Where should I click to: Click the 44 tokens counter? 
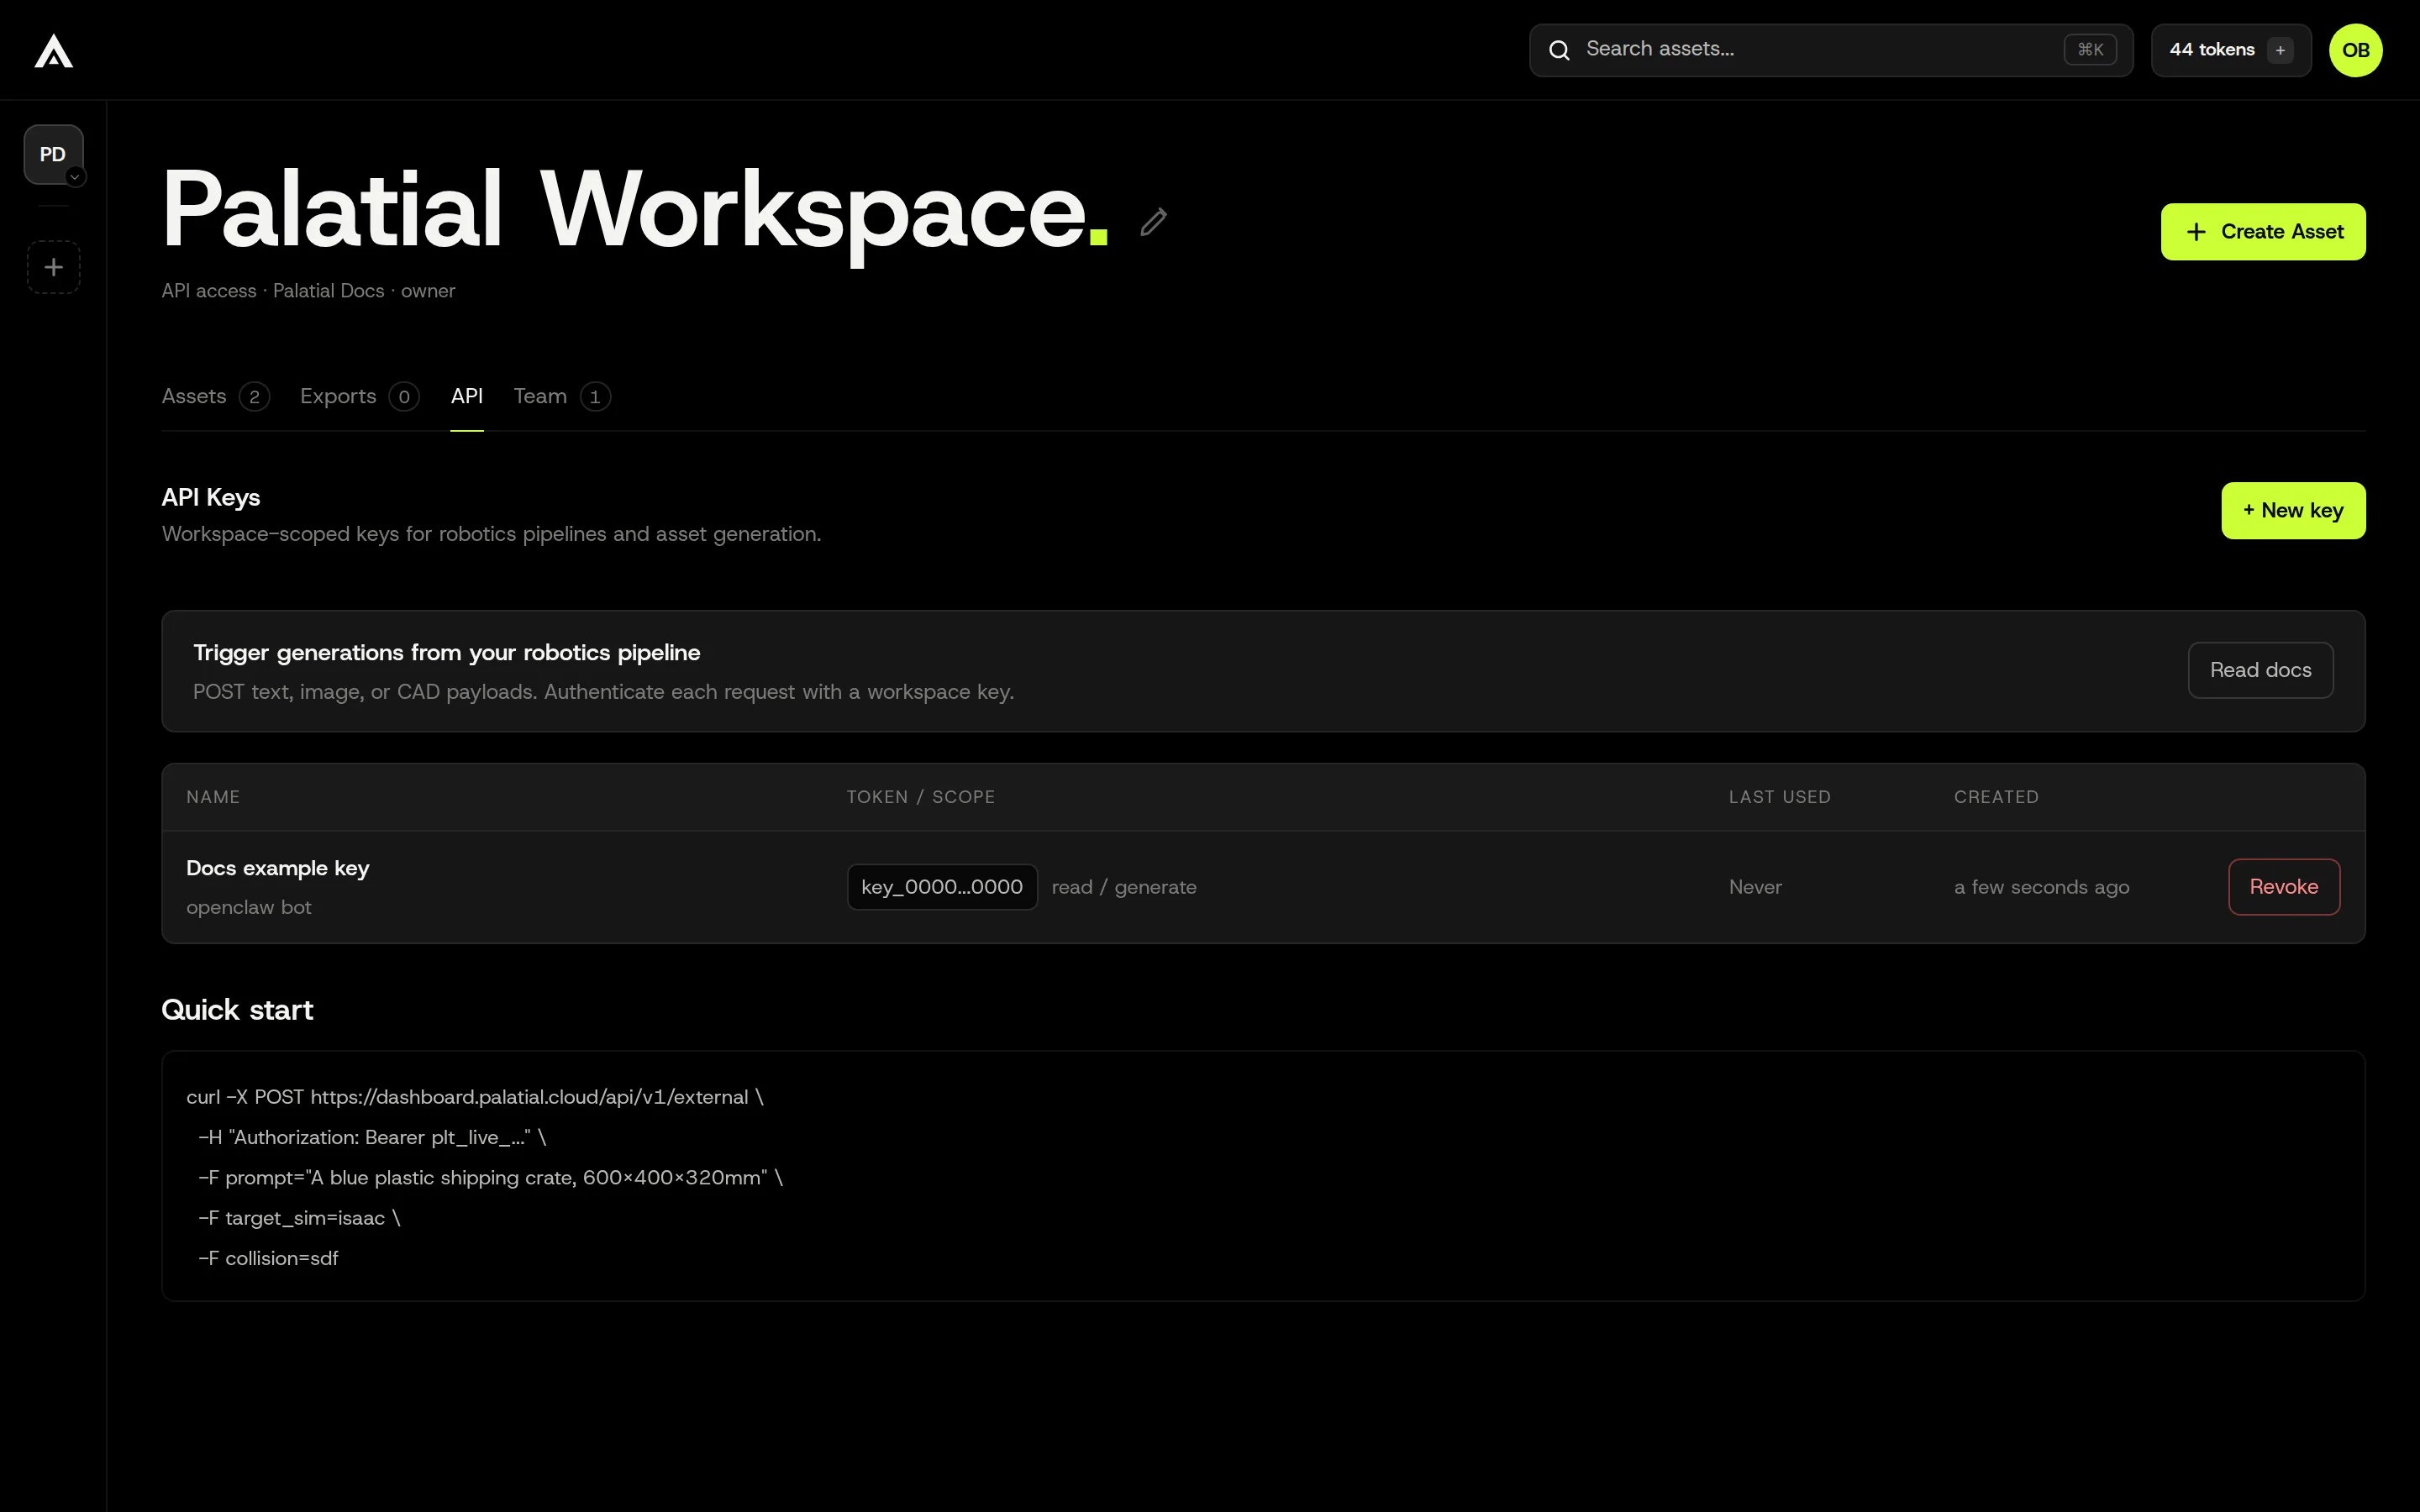click(2212, 50)
